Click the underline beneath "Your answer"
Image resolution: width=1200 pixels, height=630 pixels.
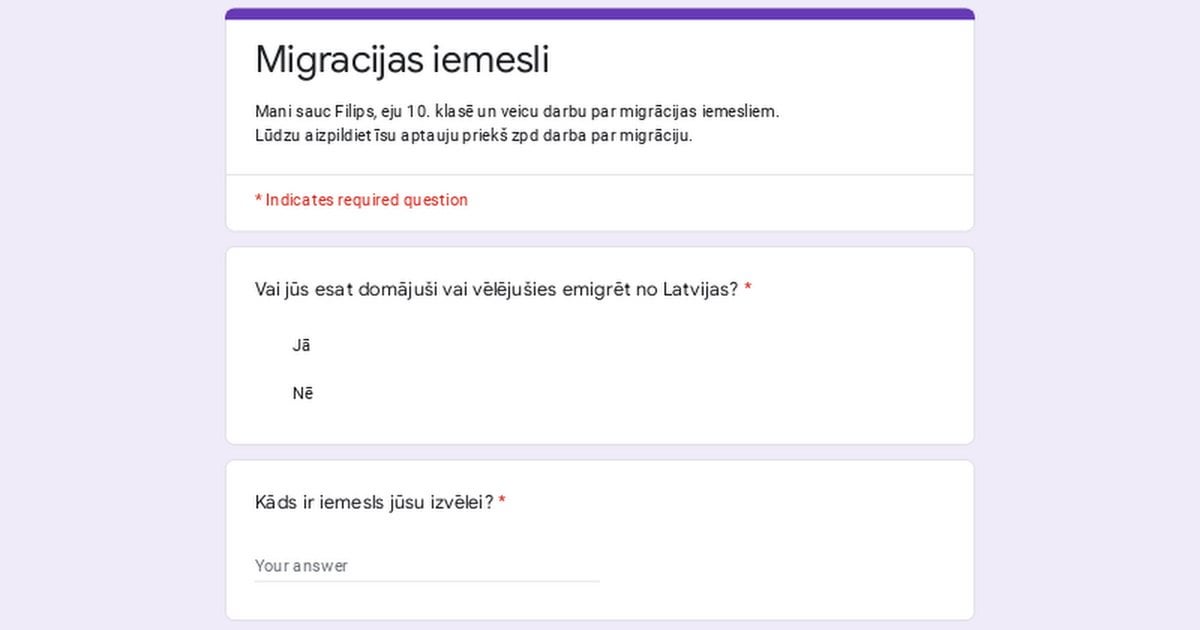[x=427, y=581]
